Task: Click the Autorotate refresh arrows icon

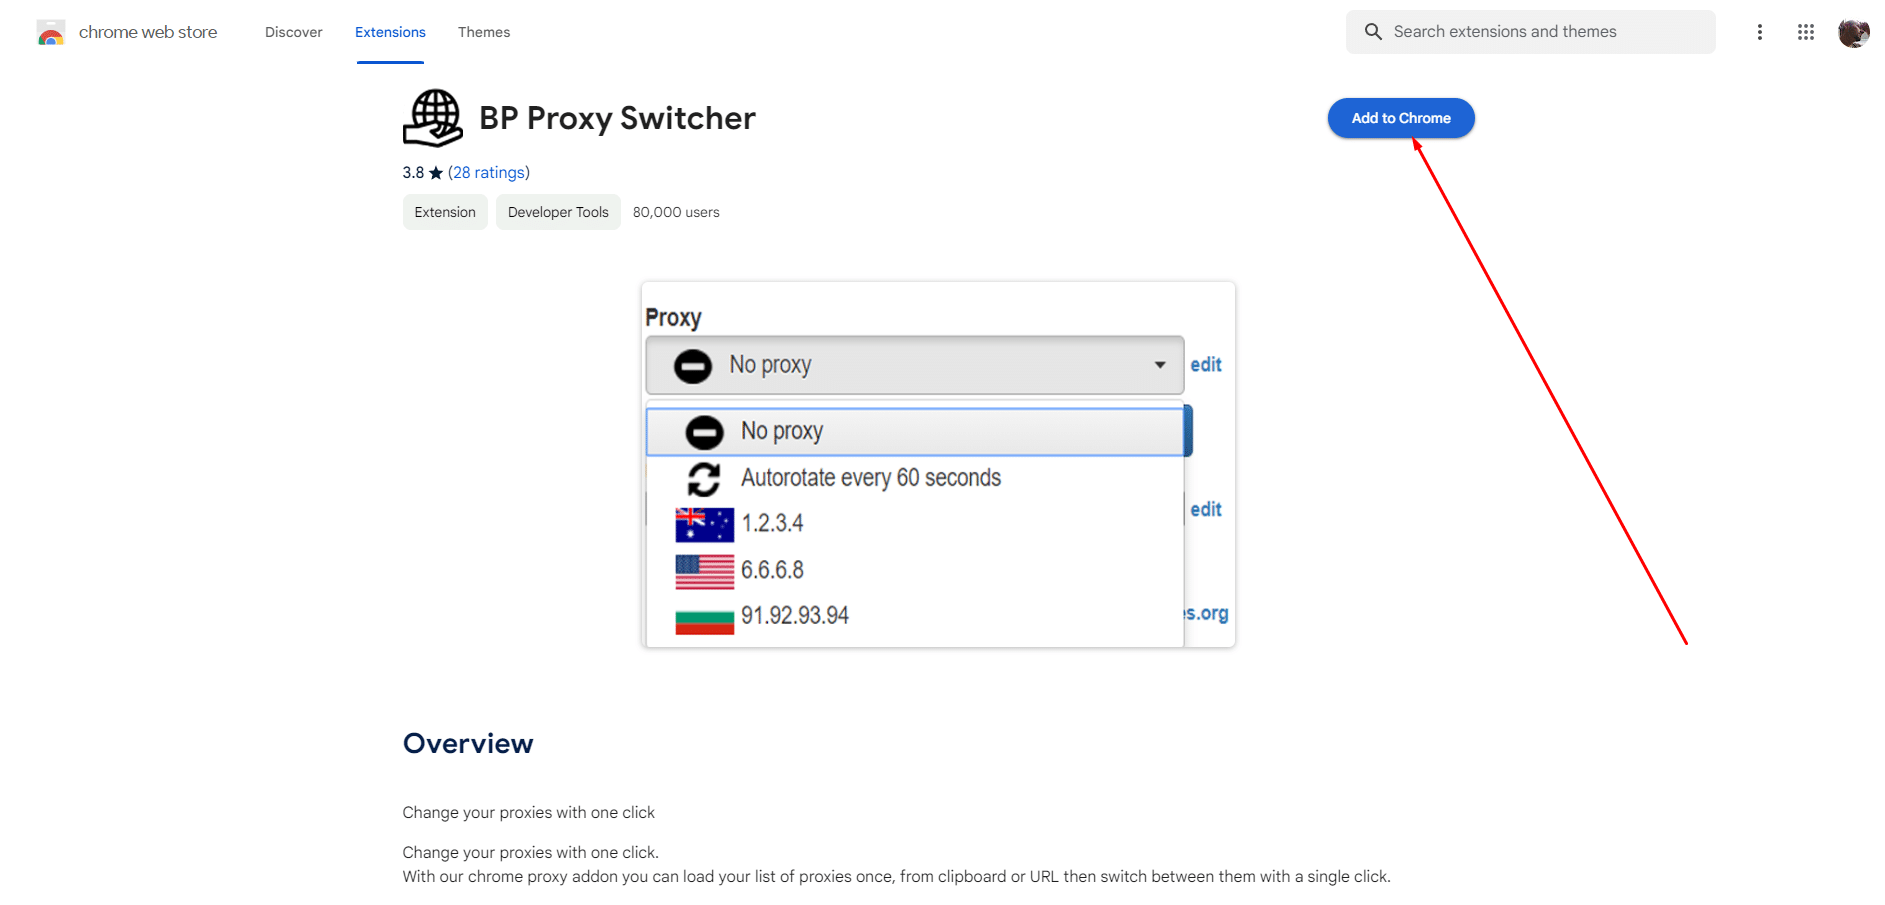Action: 704,479
